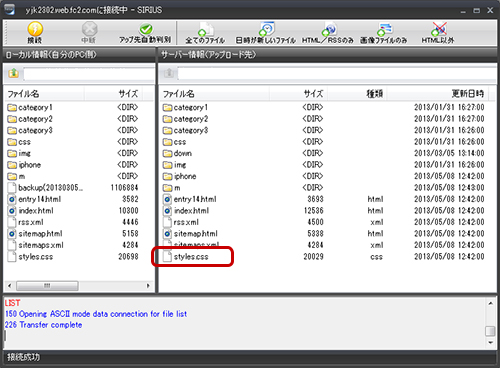Select local category1 folder icon
Screen dimensions: 500x368
click(x=12, y=108)
